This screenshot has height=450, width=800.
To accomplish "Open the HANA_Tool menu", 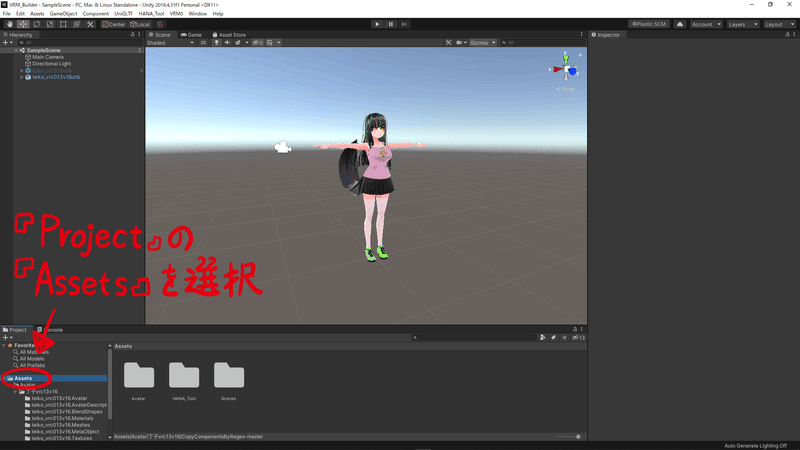I will click(x=151, y=14).
